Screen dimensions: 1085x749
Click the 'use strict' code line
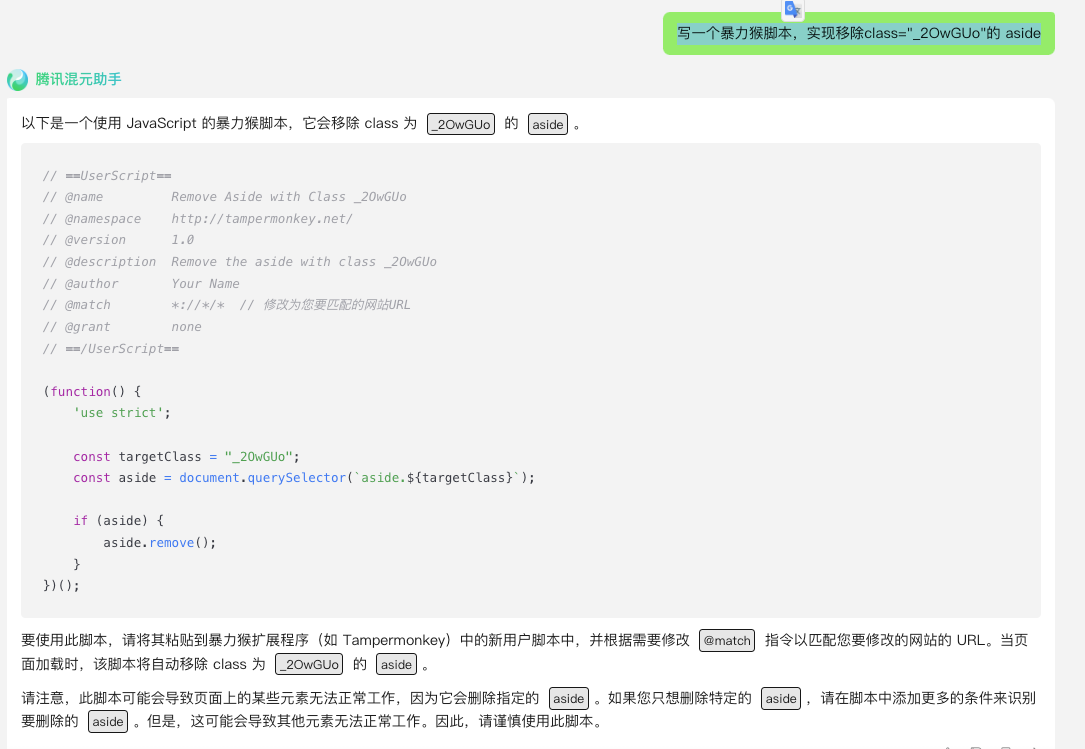pos(122,413)
